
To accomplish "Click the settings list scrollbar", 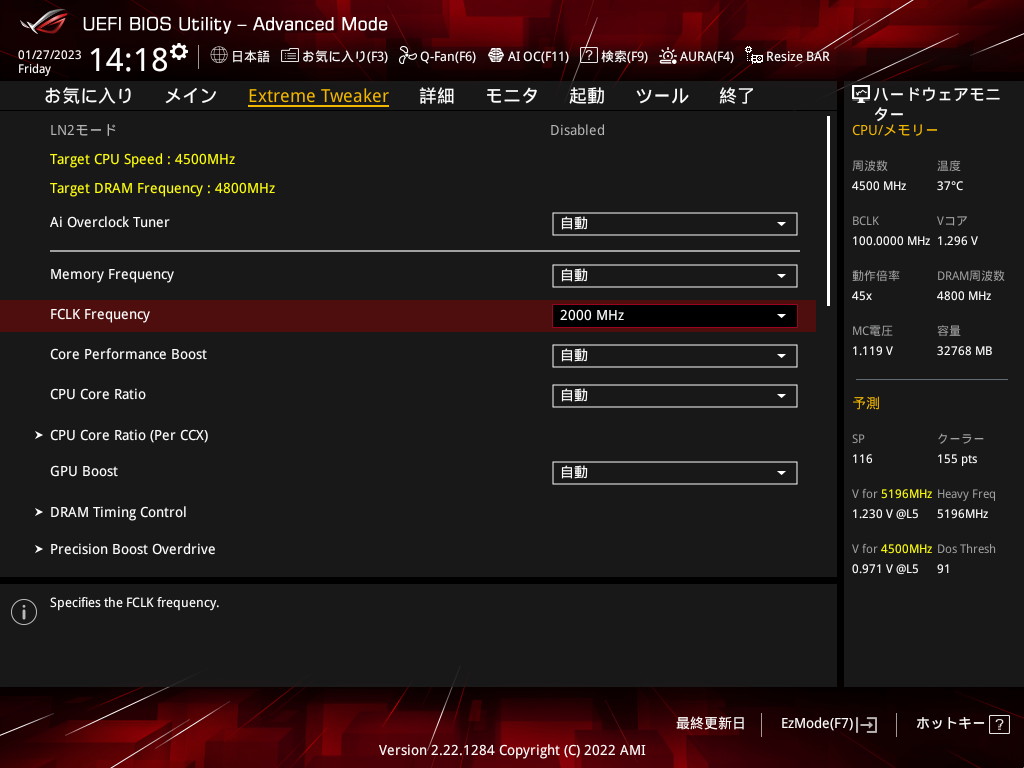I will tap(829, 211).
